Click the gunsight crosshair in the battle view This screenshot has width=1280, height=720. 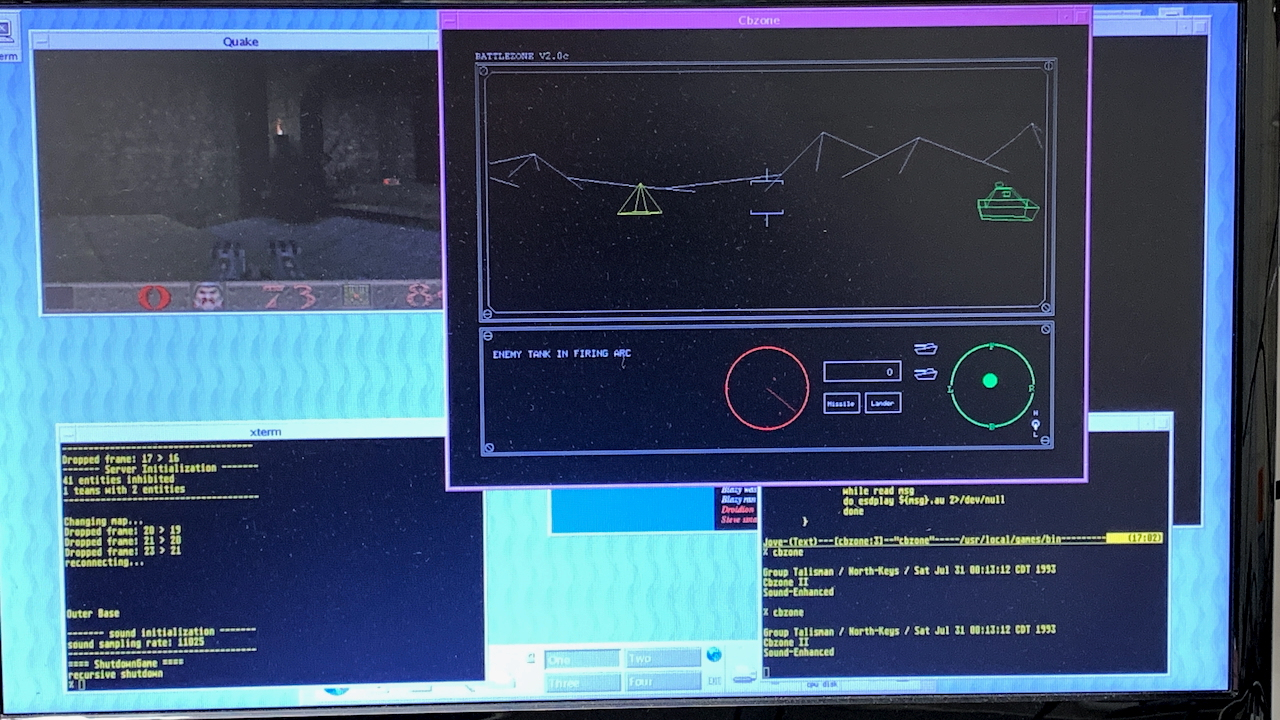pos(767,198)
